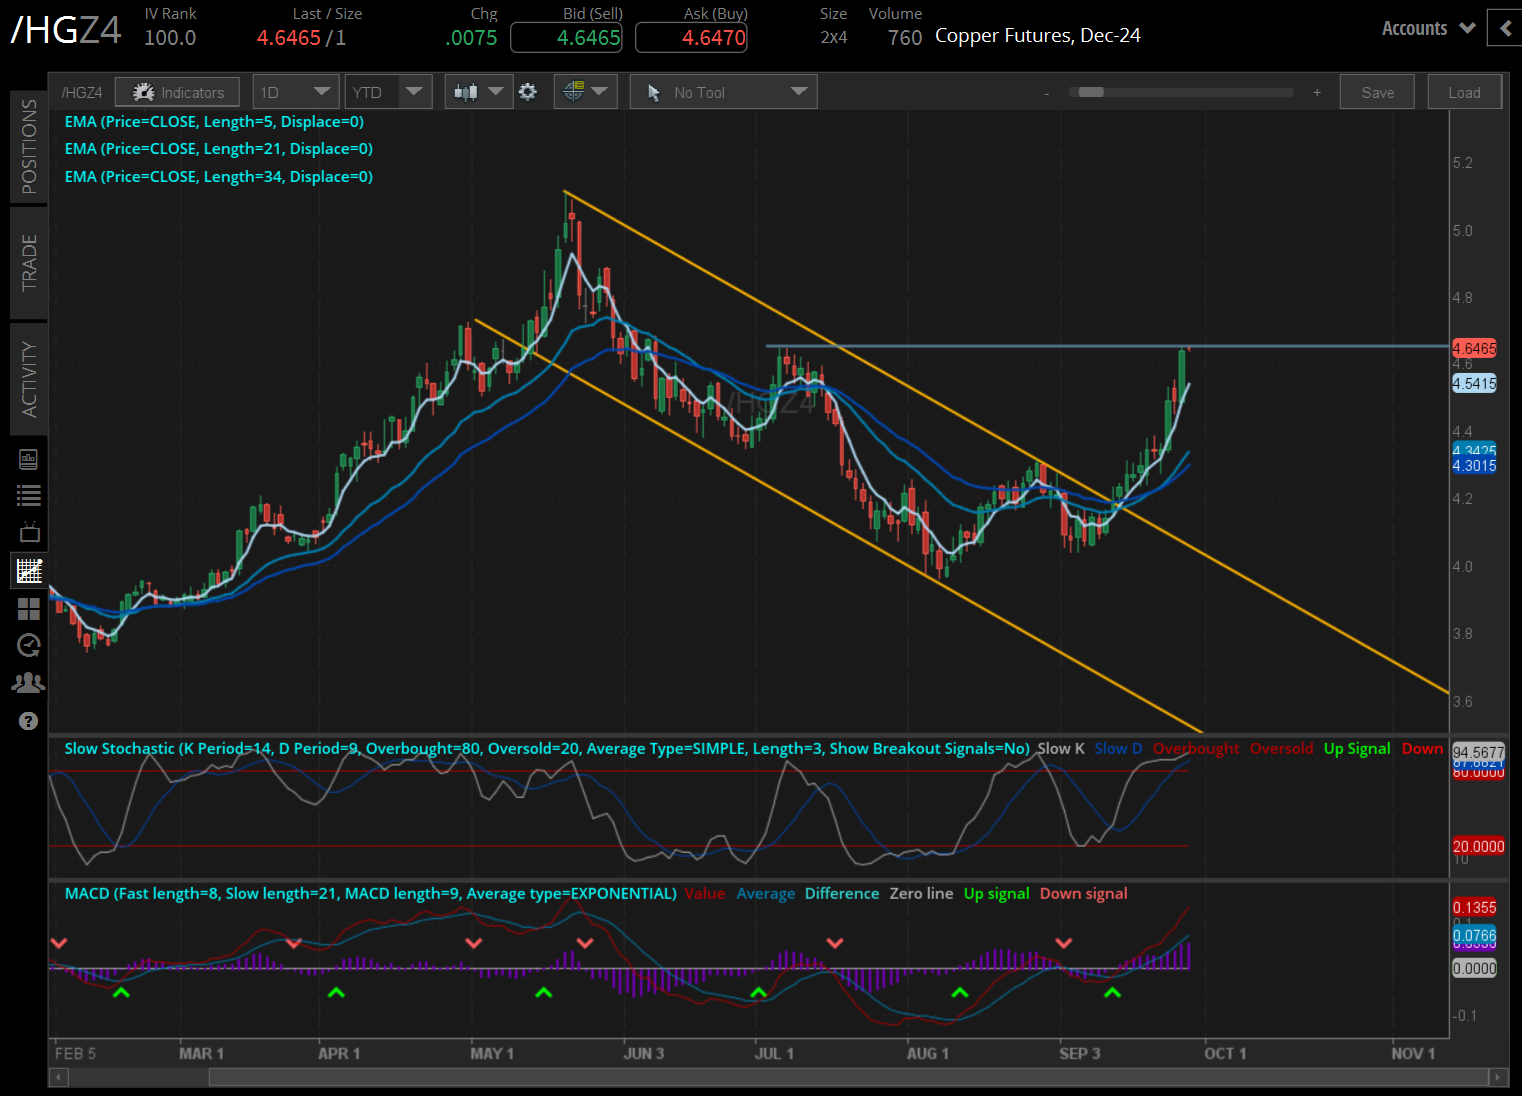
Task: Expand the No Tool drawing selector
Action: pos(724,92)
